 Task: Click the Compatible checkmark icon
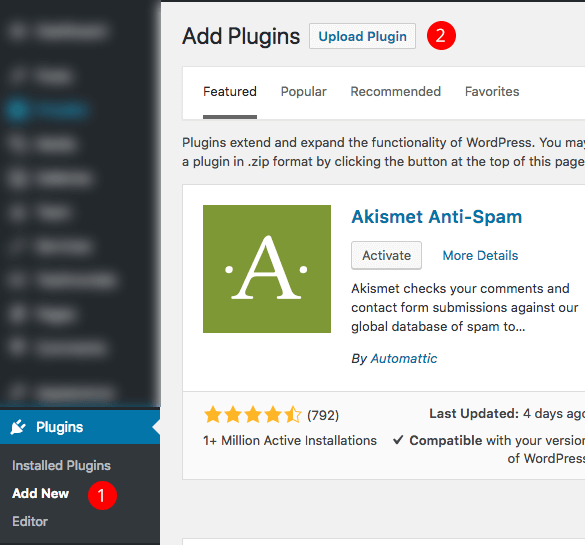click(398, 440)
